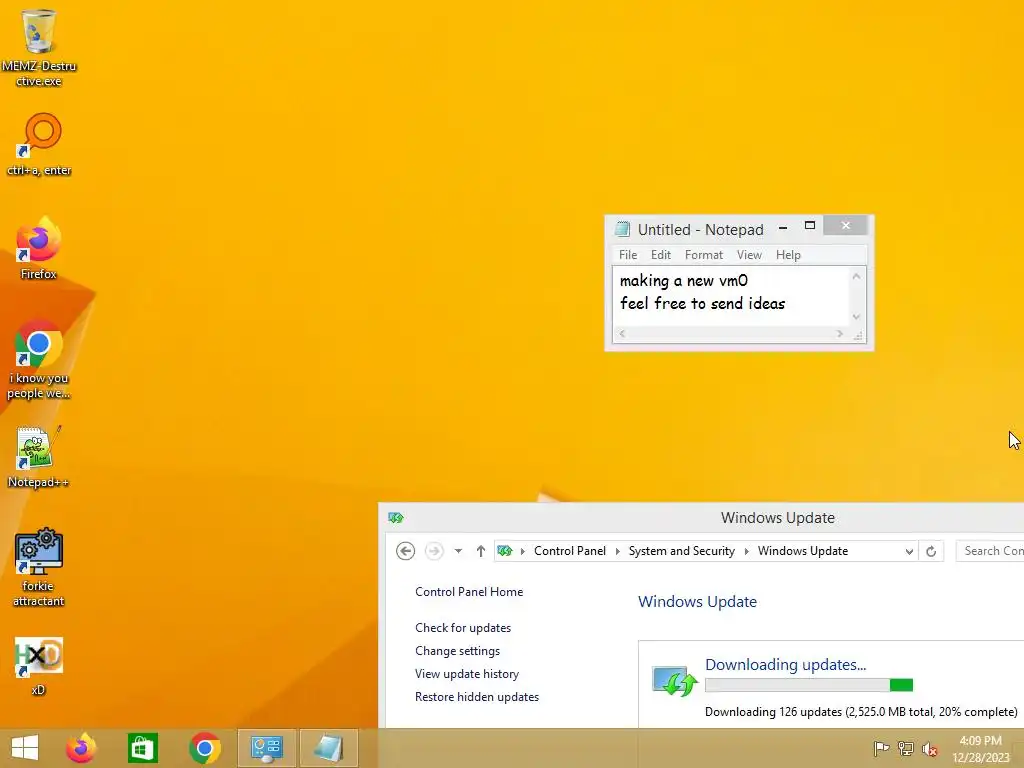Select the HxD 'xD' desktop shortcut

[39, 666]
